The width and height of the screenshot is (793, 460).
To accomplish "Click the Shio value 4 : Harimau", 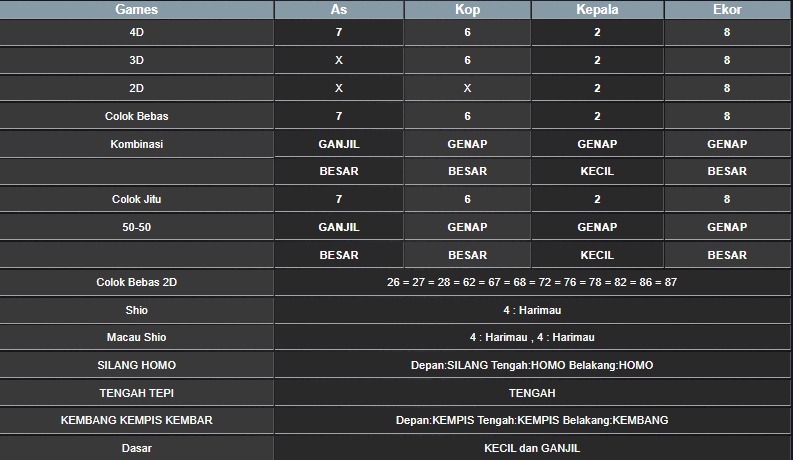I will 532,310.
